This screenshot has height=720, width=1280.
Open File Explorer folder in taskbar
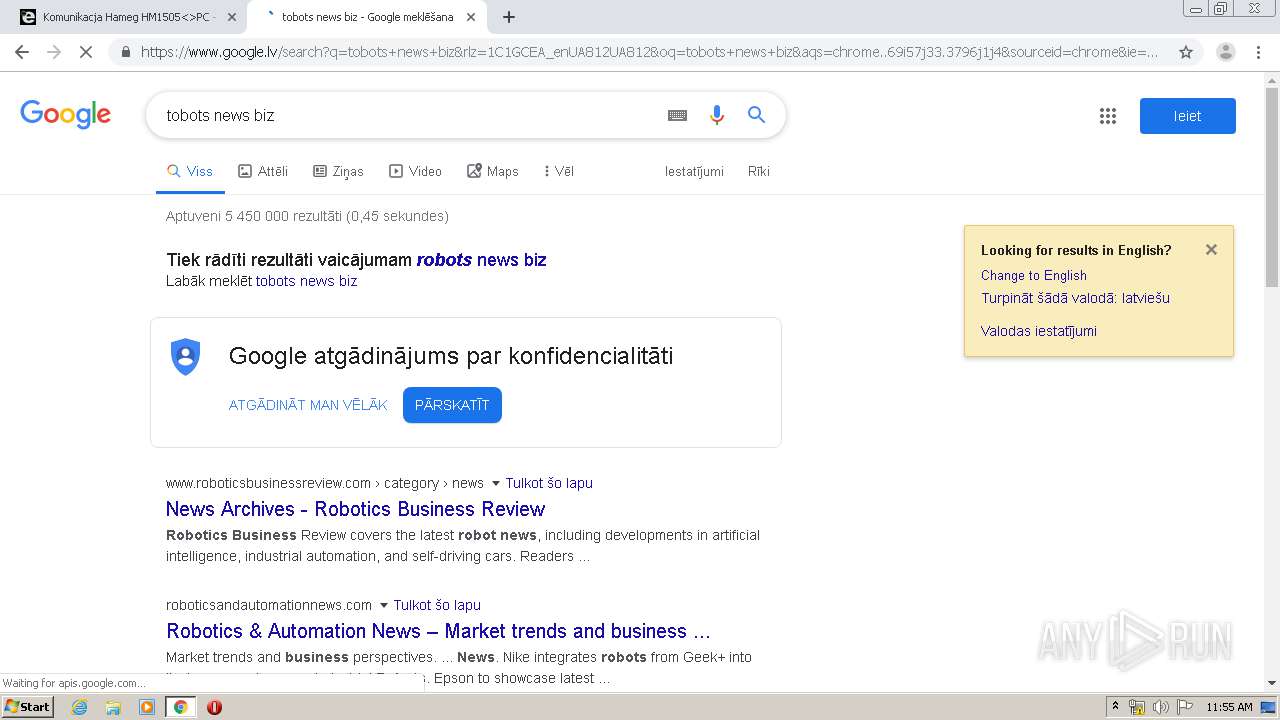[x=113, y=707]
